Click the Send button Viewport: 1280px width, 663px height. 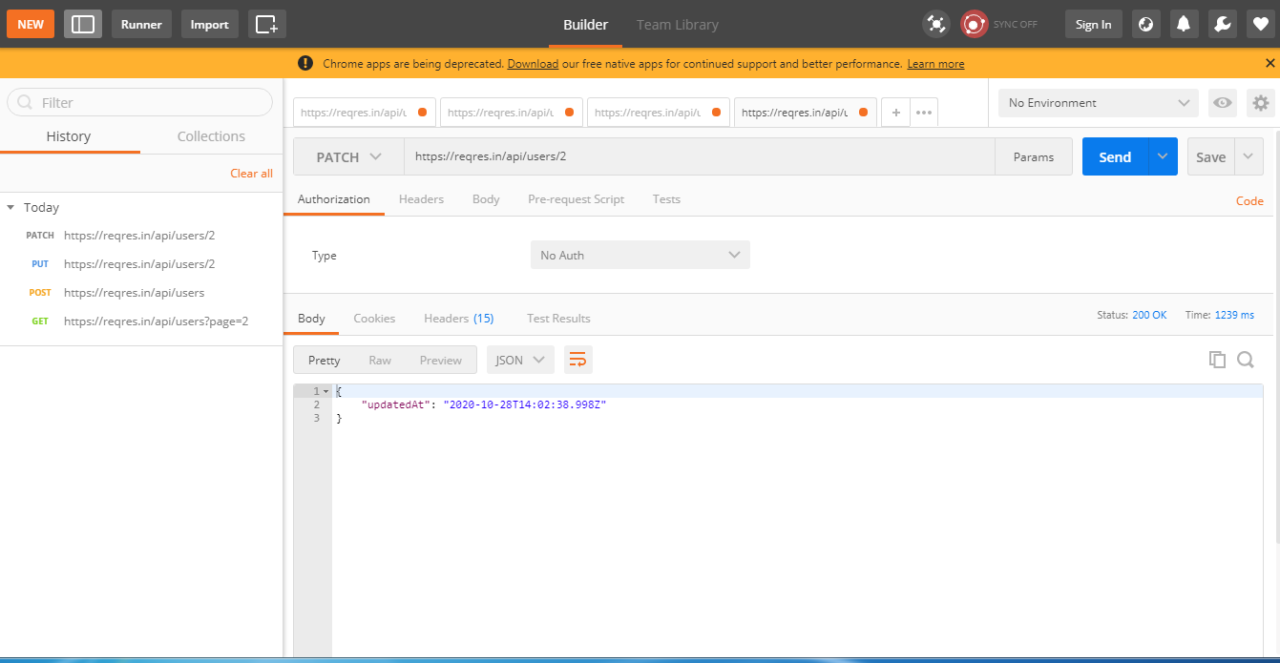click(1113, 156)
